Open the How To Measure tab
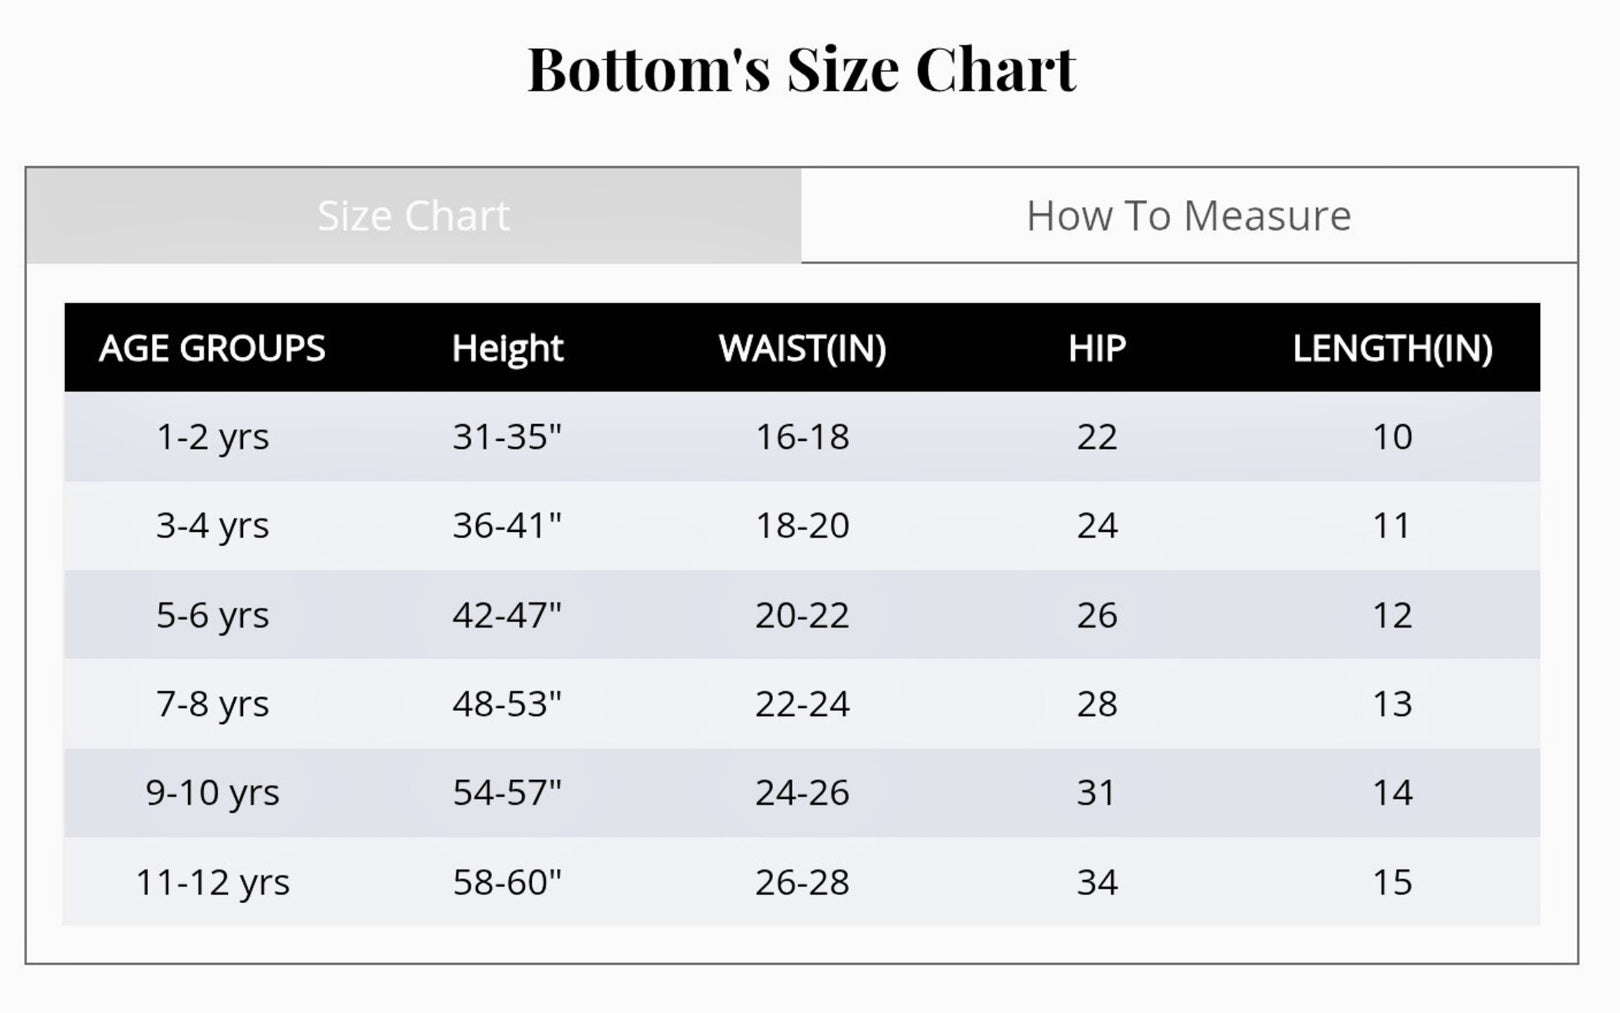1620x1013 pixels. click(x=1188, y=216)
